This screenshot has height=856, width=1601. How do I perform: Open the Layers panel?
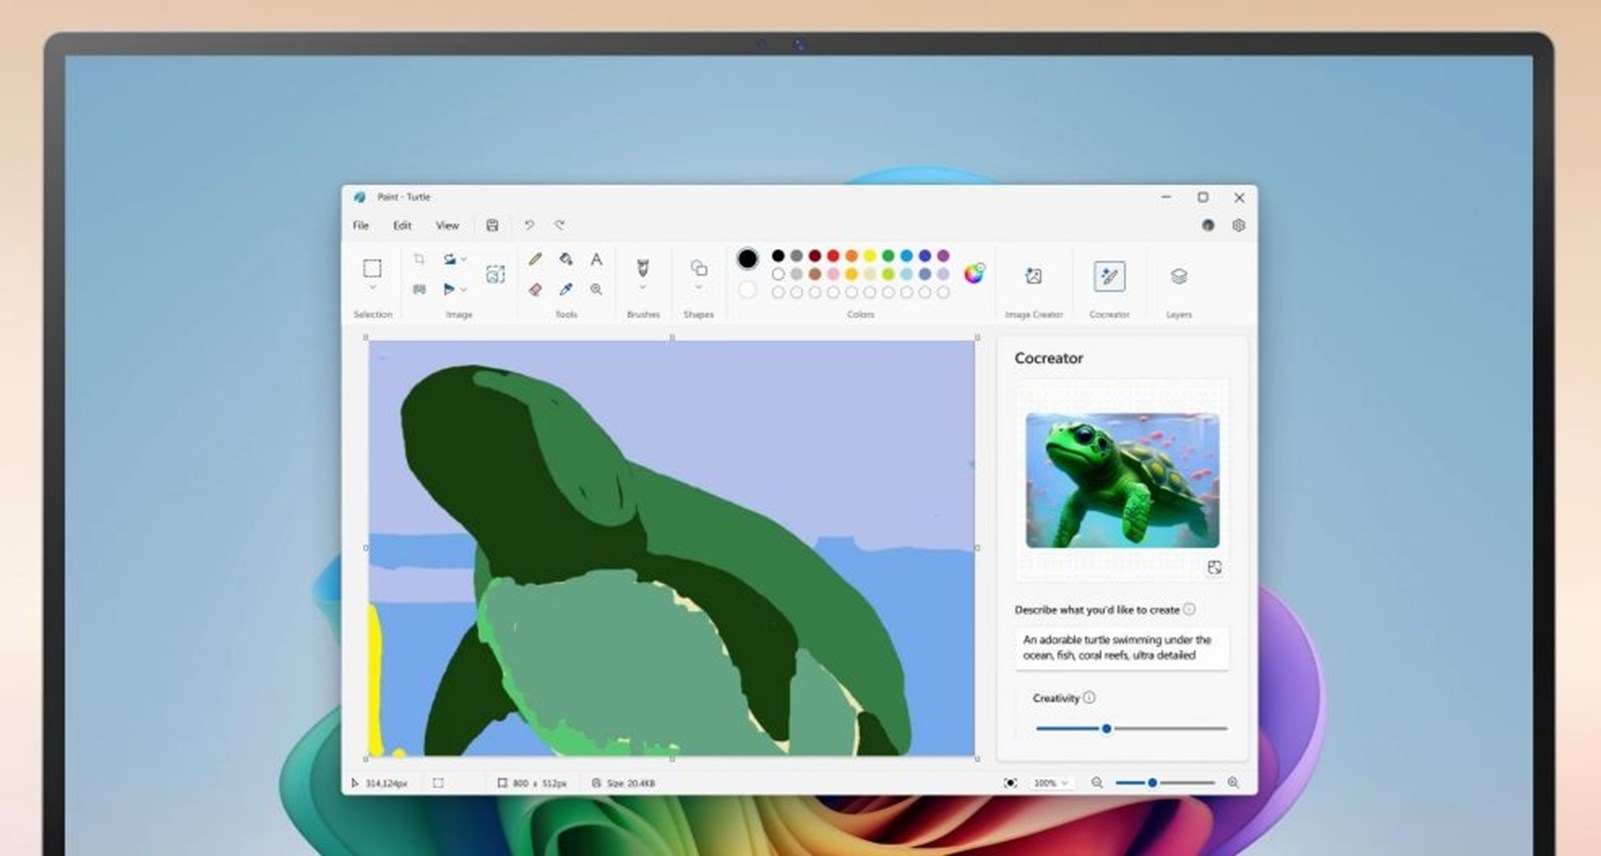pyautogui.click(x=1178, y=277)
